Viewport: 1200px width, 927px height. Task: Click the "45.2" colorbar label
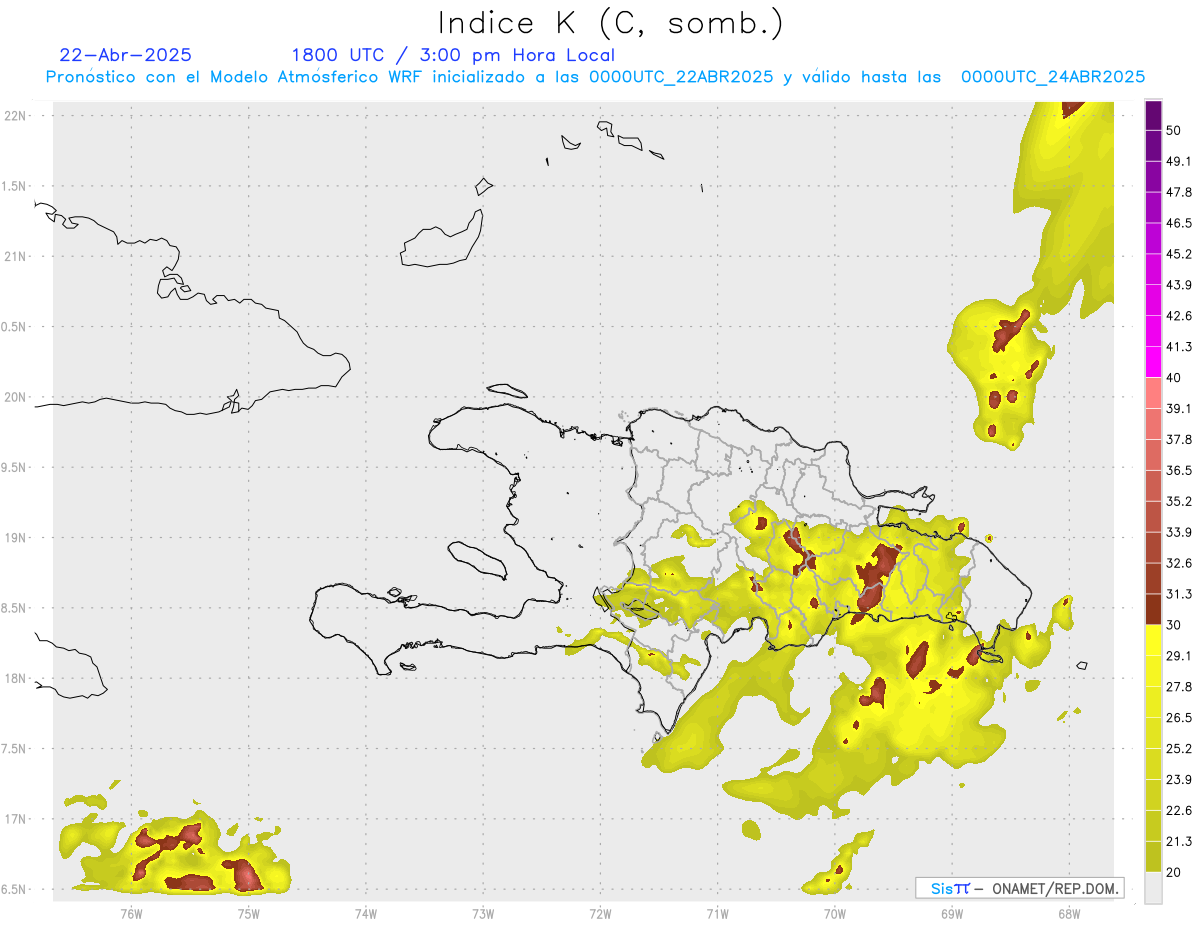1179,254
